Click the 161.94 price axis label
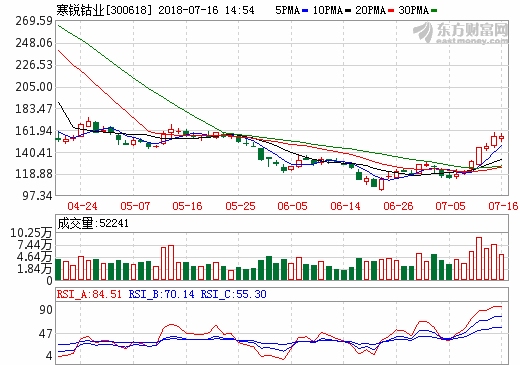The width and height of the screenshot is (520, 365). point(34,131)
